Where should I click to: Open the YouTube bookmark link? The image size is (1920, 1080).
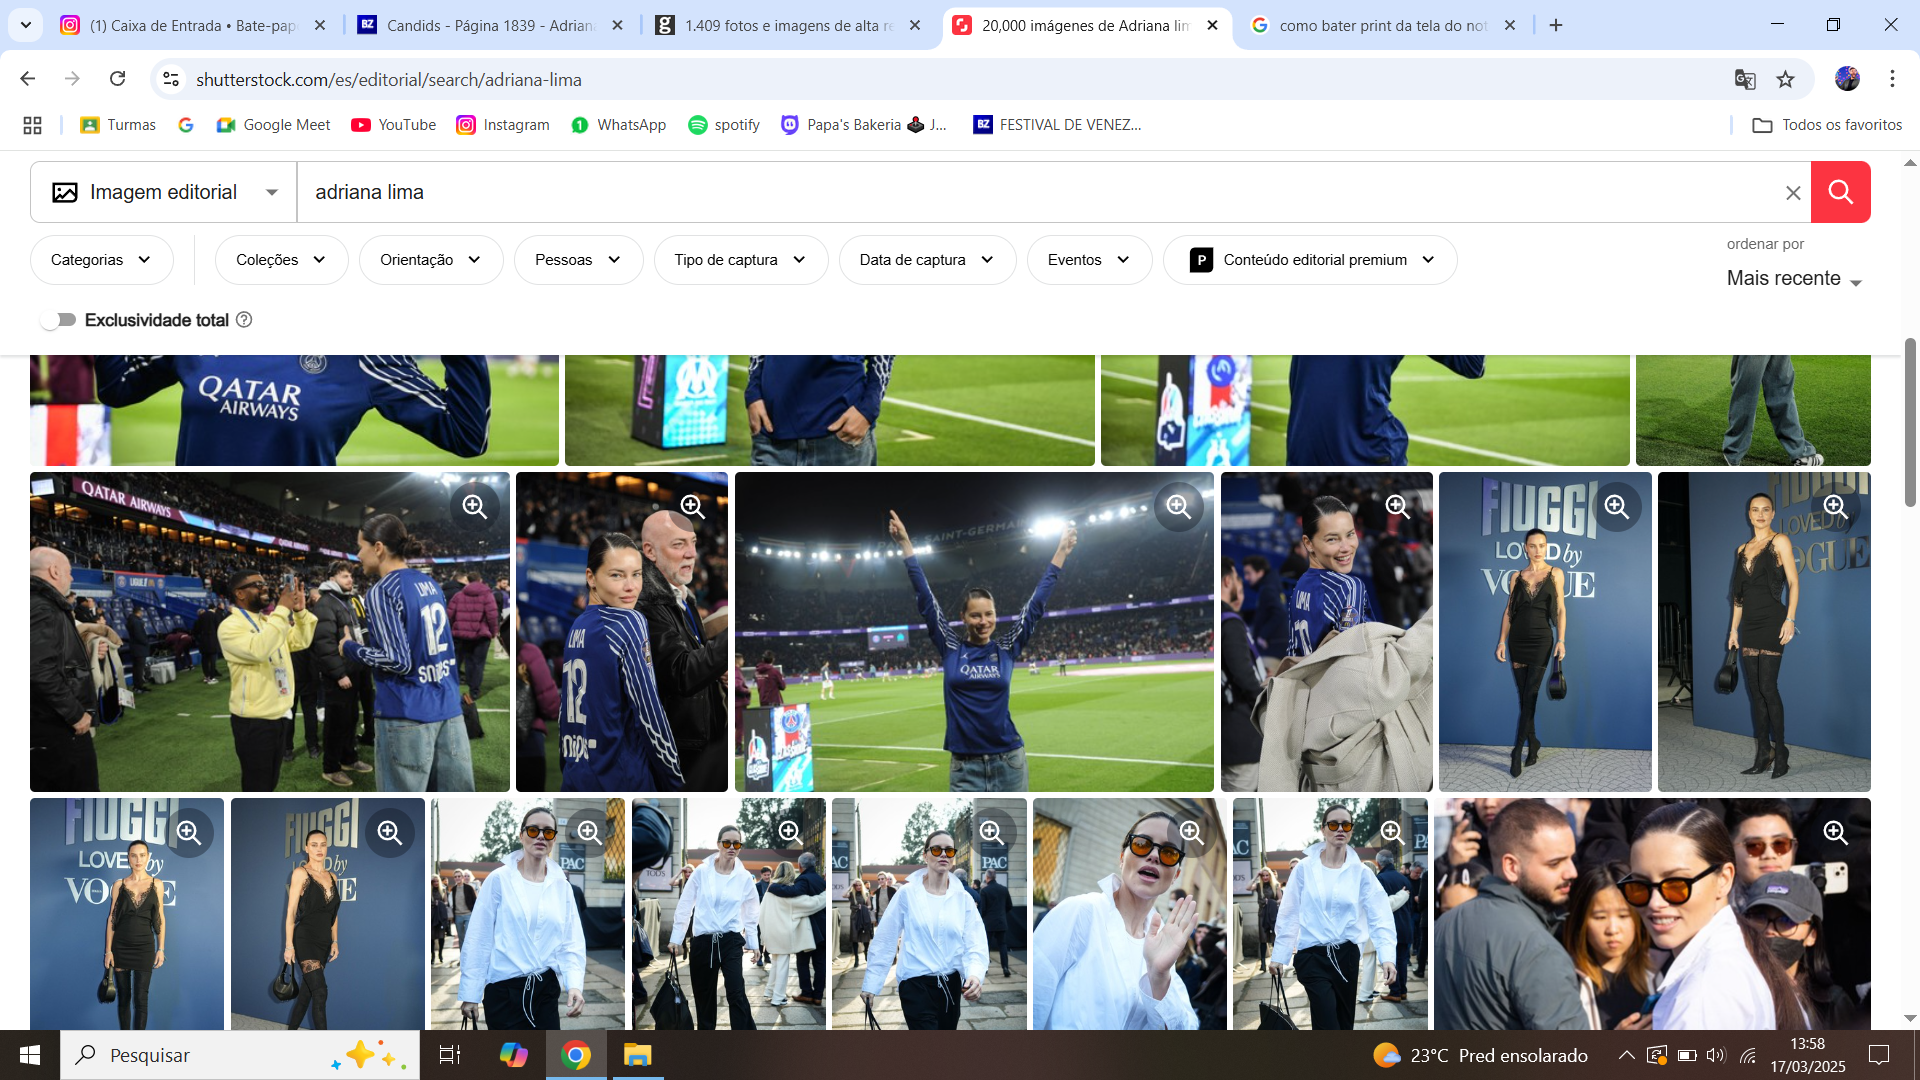[394, 125]
